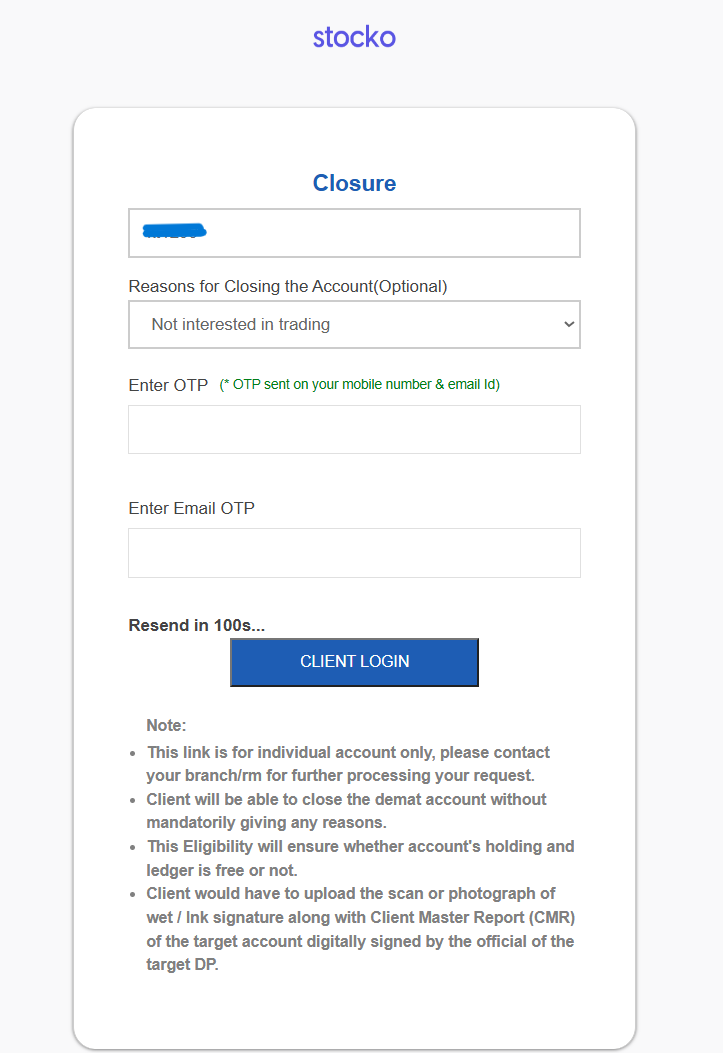Click the 'Resend in 100s...' text
Screen dimensions: 723x1053
[x=197, y=625]
